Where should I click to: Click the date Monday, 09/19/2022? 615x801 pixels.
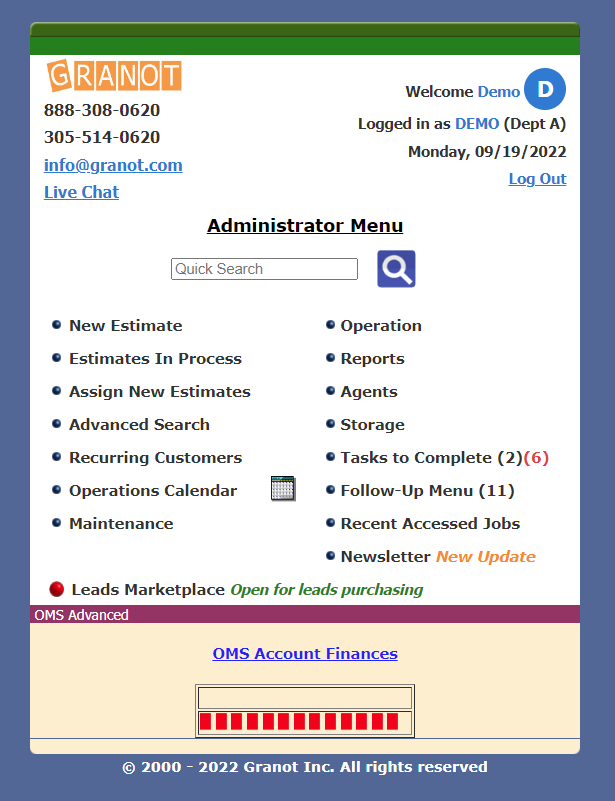[487, 152]
